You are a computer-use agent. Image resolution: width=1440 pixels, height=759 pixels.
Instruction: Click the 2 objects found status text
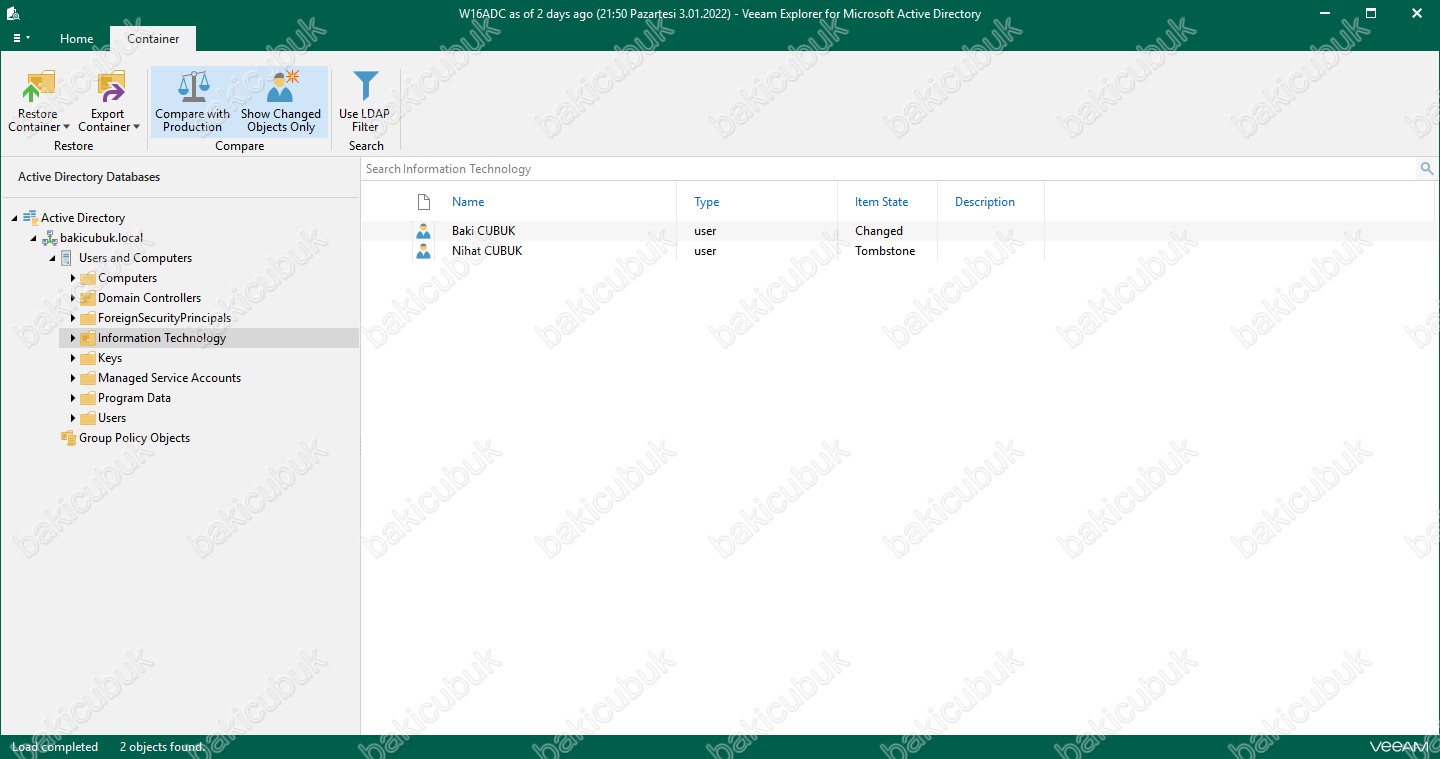click(x=161, y=747)
